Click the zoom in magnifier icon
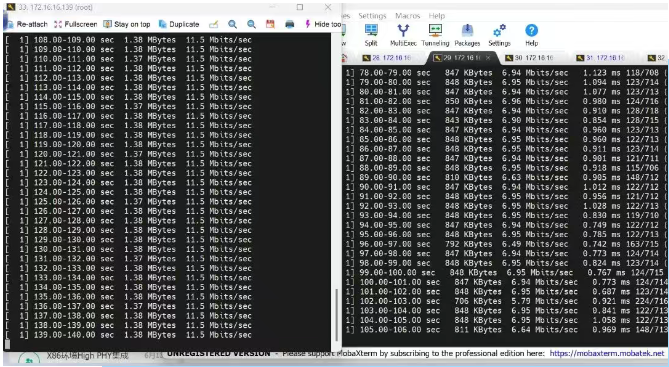669x367 pixels. tap(232, 24)
